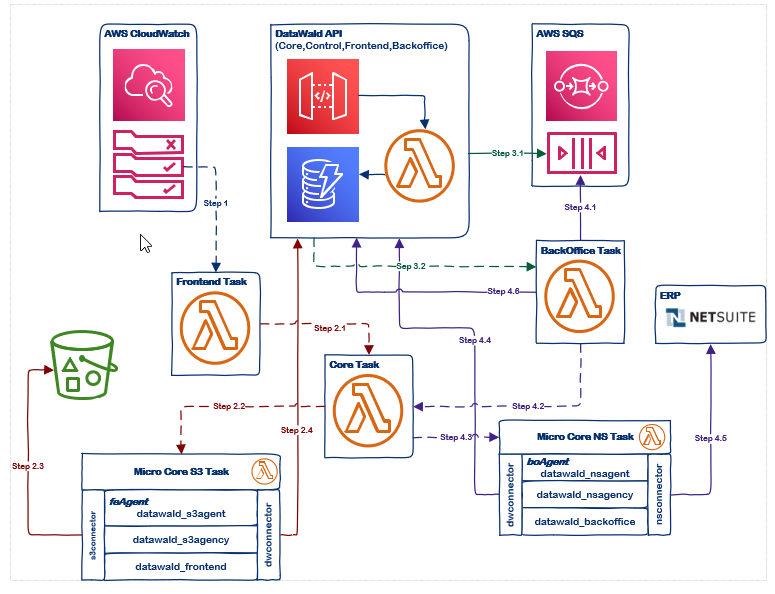Click the Step 4.6 connector label
Screen dimensions: 775x594
point(503,292)
